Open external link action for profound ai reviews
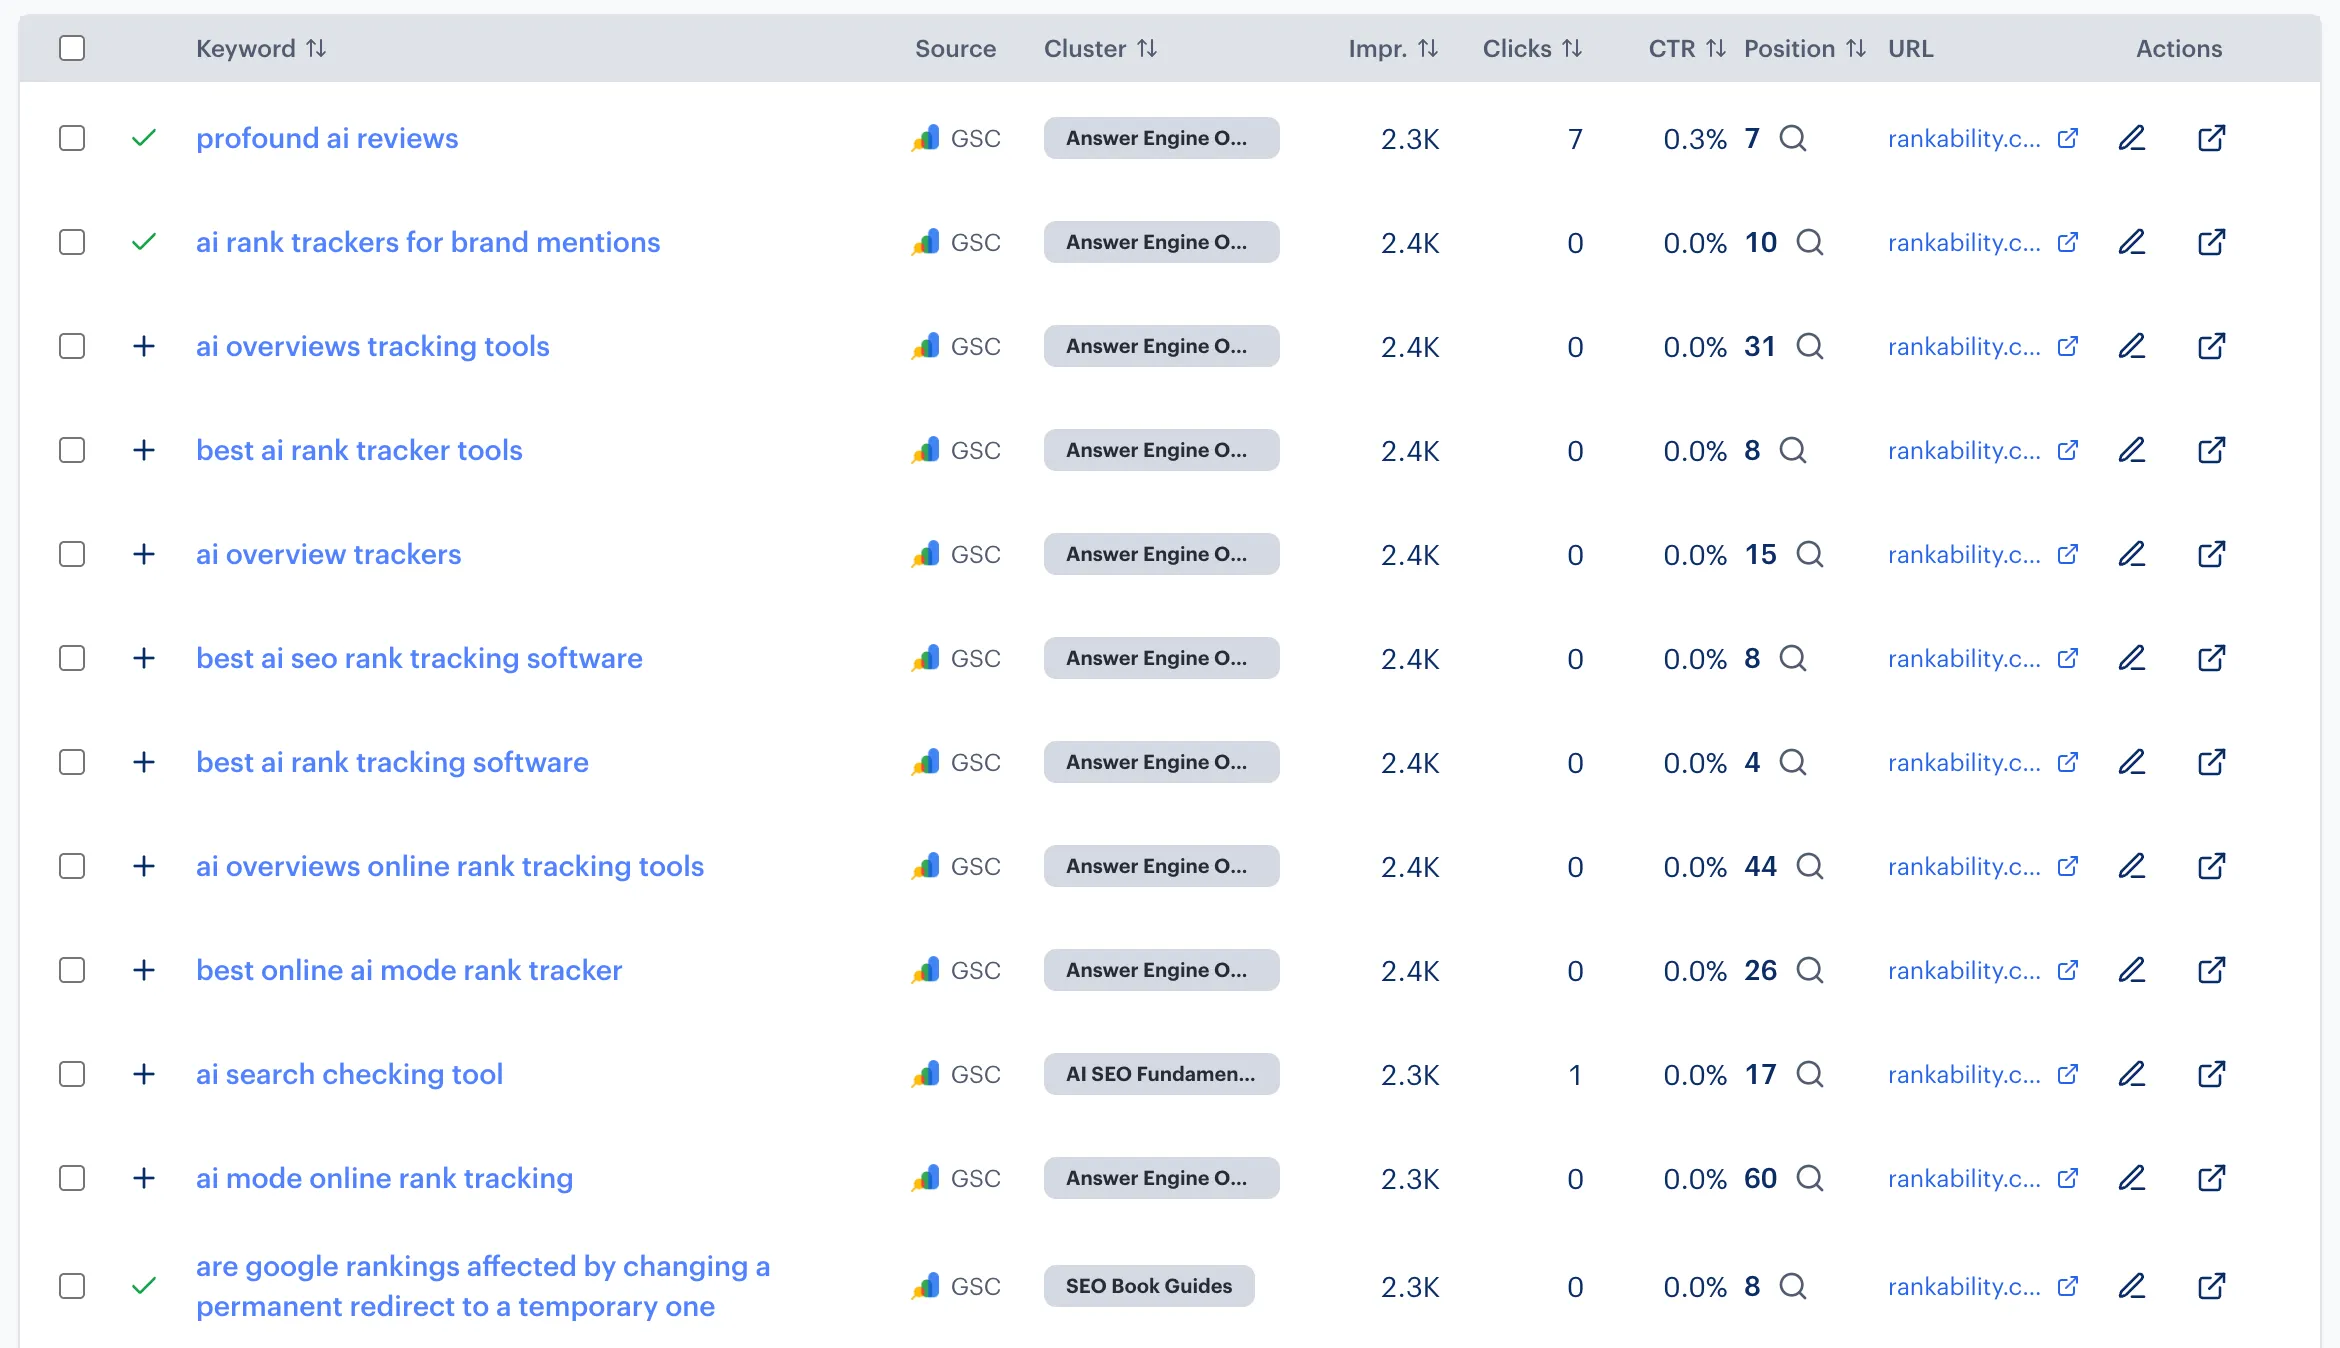2340x1348 pixels. tap(2212, 138)
